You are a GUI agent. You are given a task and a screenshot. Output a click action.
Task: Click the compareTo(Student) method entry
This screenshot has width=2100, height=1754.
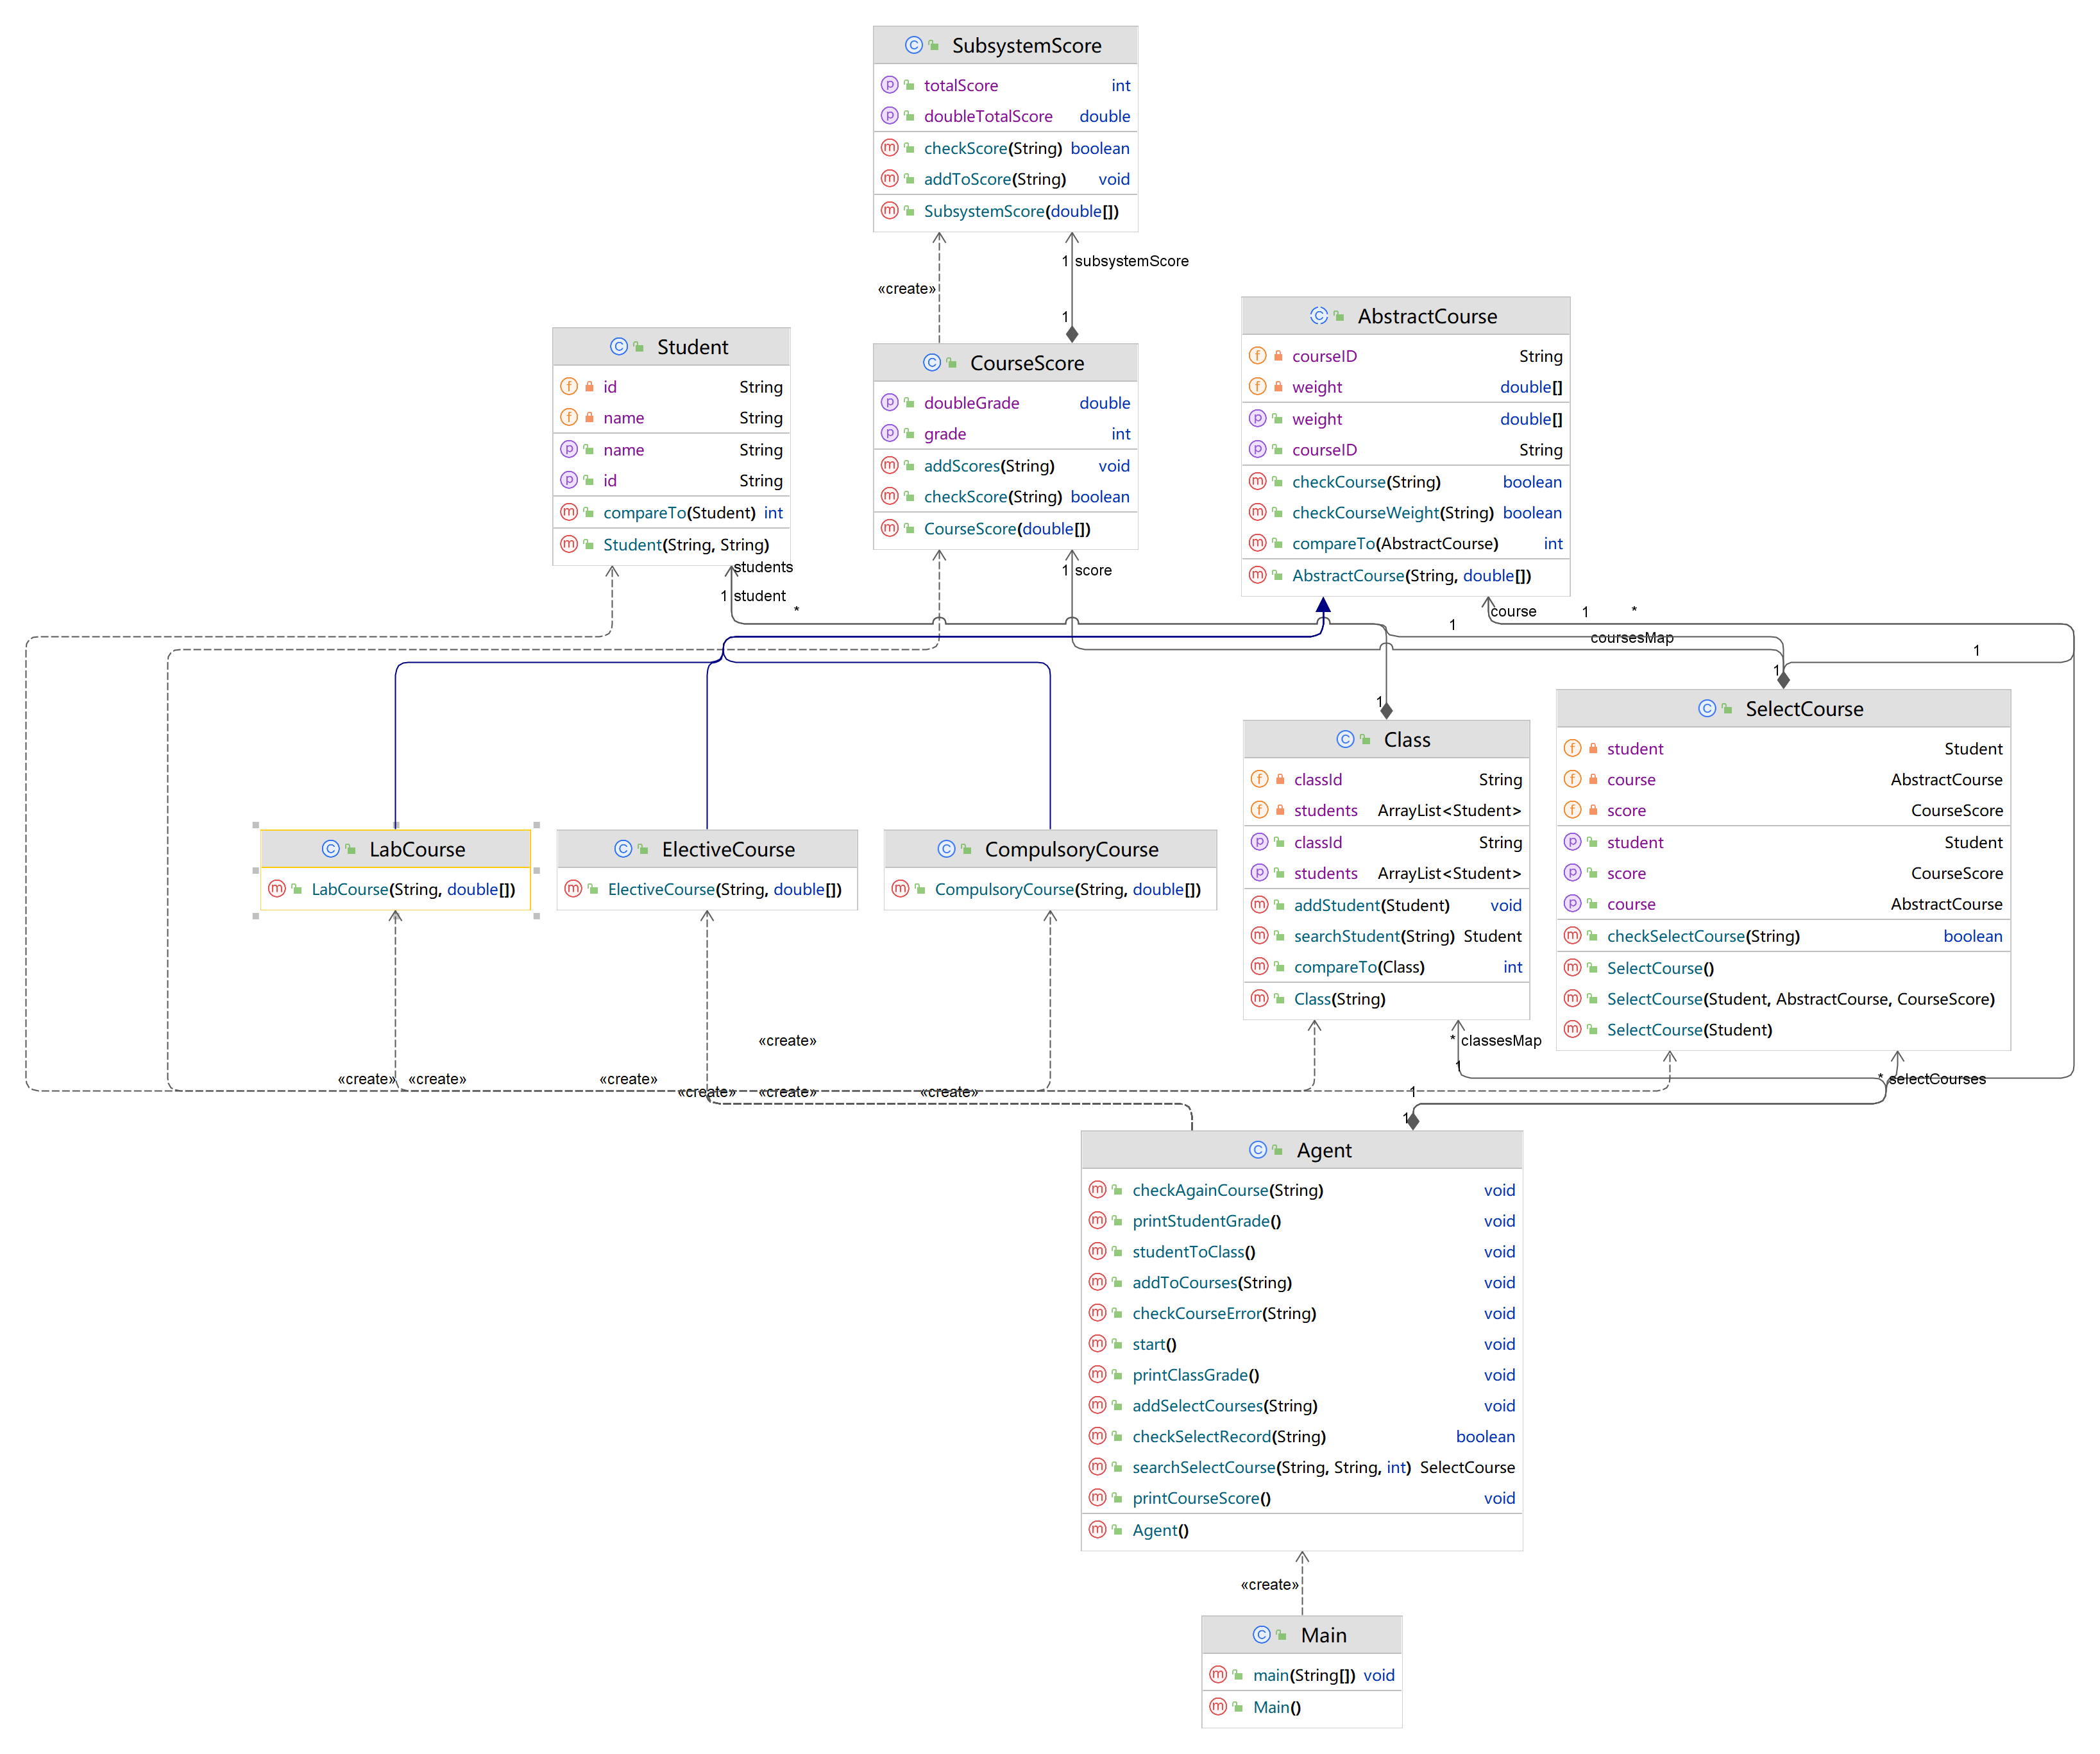[x=679, y=513]
